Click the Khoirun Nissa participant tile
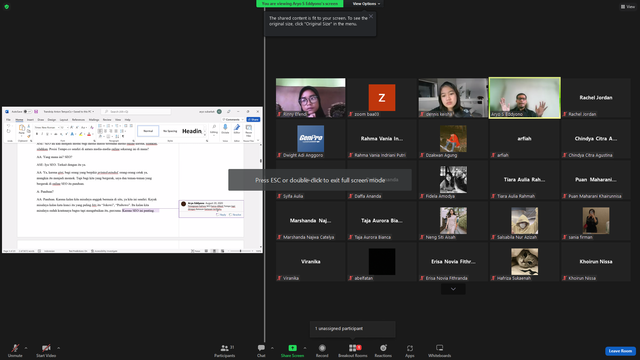Screen dimensions: 640x360 point(596,262)
